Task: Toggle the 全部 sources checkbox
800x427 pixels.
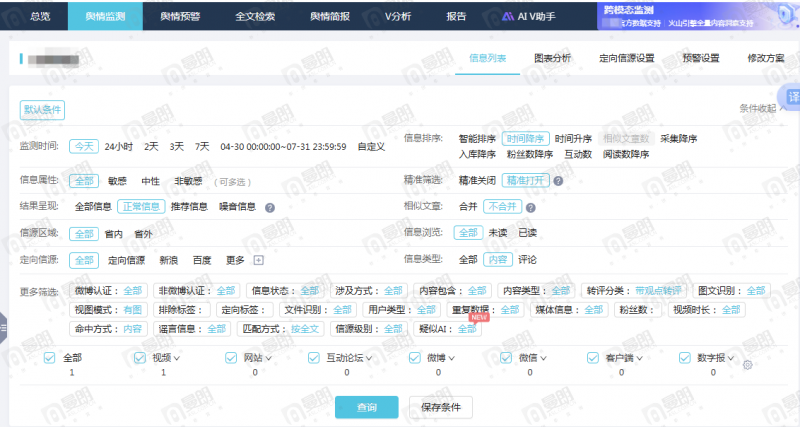Action: click(x=49, y=358)
